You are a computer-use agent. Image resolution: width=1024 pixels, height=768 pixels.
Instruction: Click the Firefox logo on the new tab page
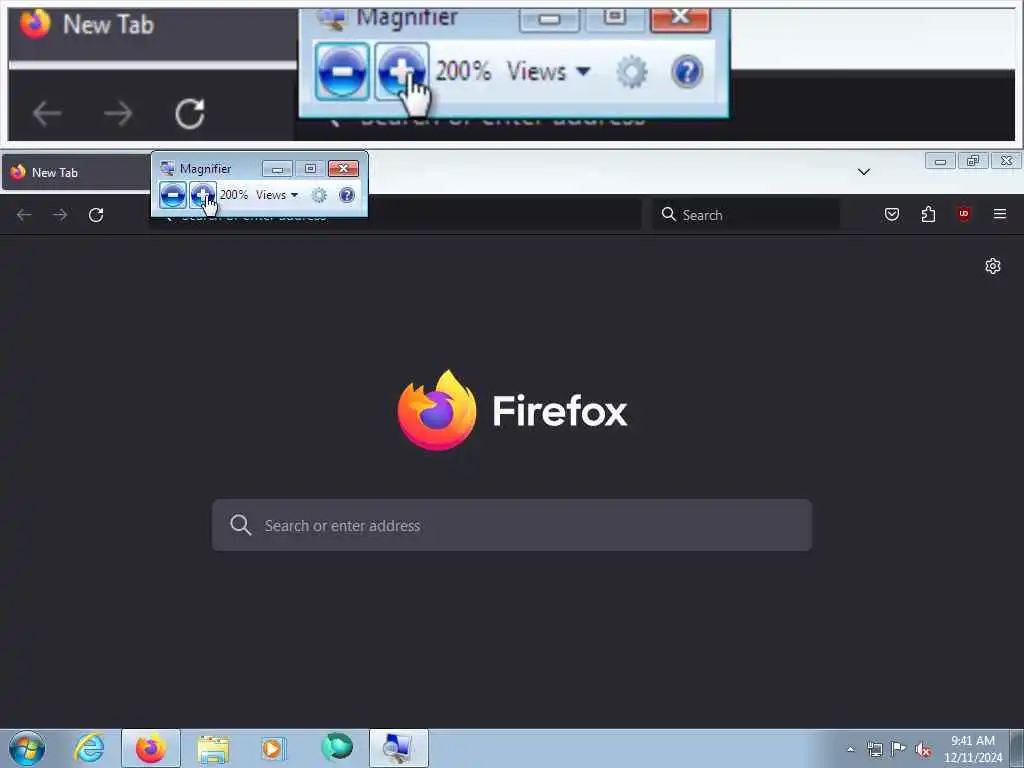pyautogui.click(x=513, y=410)
